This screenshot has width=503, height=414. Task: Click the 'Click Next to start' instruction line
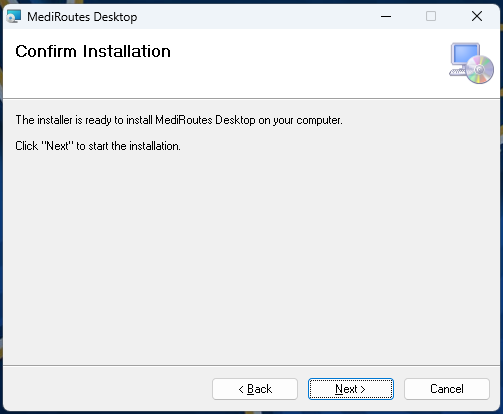[x=98, y=146]
